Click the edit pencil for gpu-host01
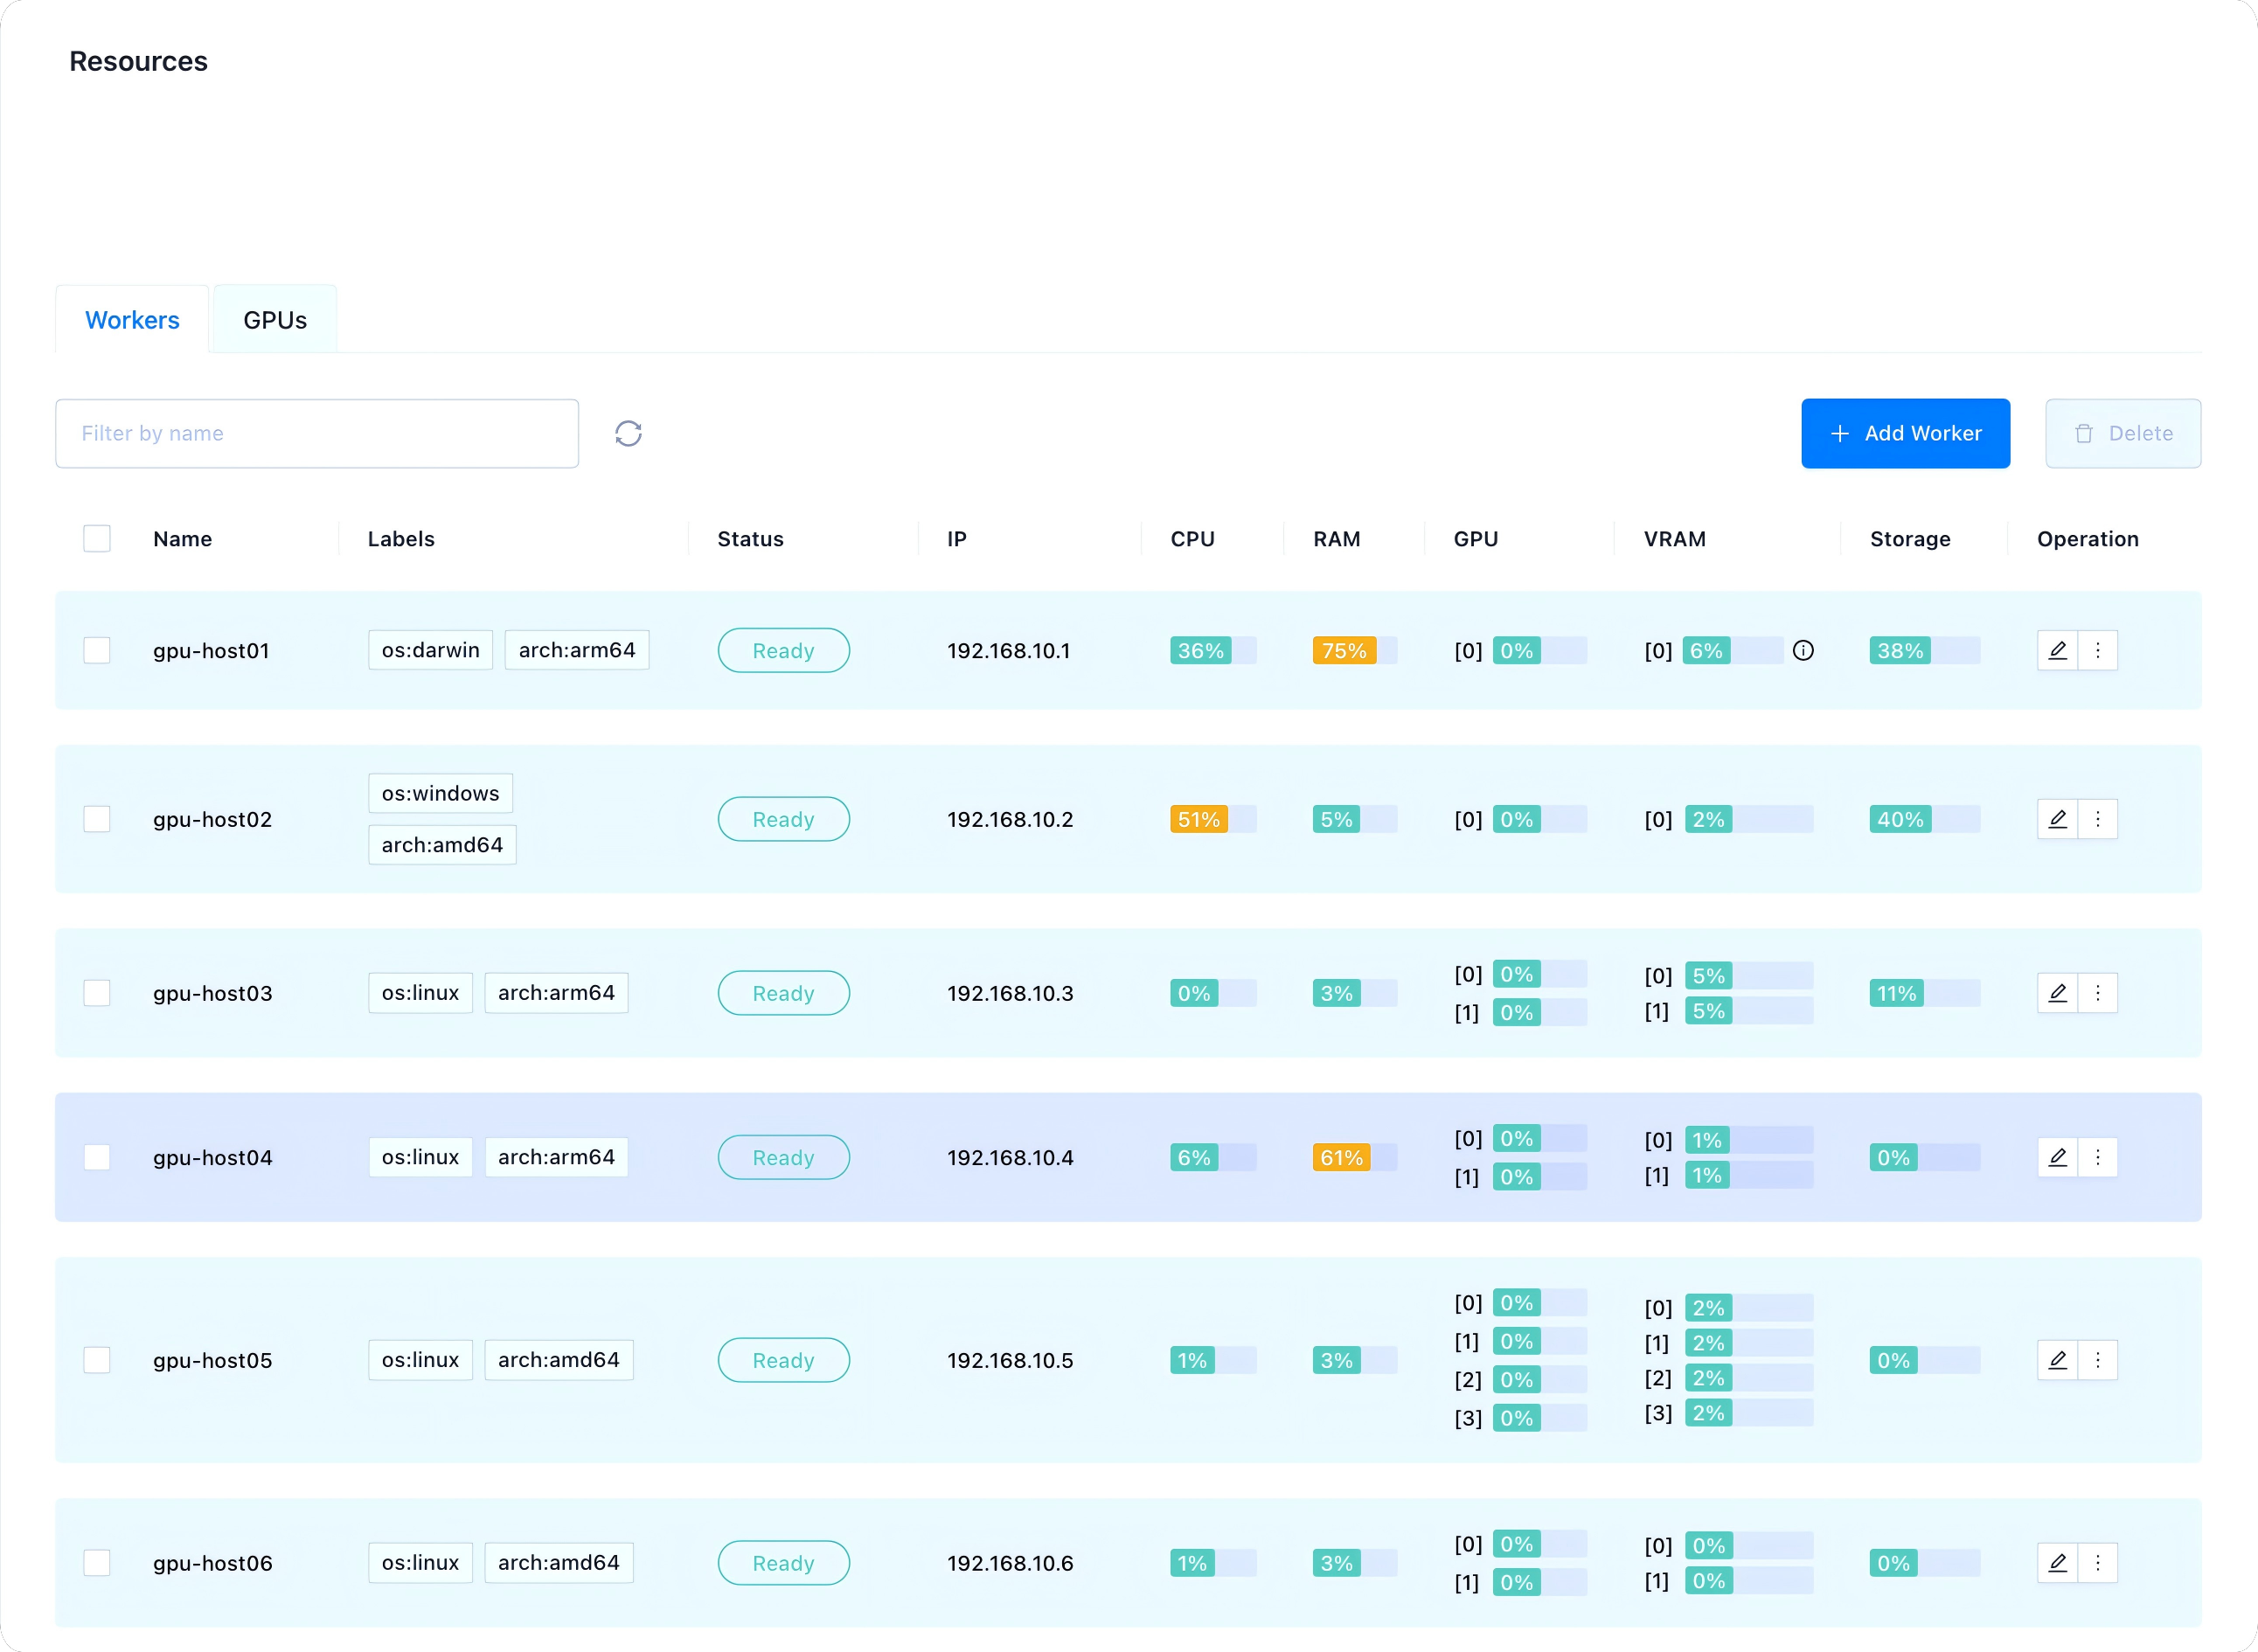Screen dimensions: 2258x1652 point(2057,650)
